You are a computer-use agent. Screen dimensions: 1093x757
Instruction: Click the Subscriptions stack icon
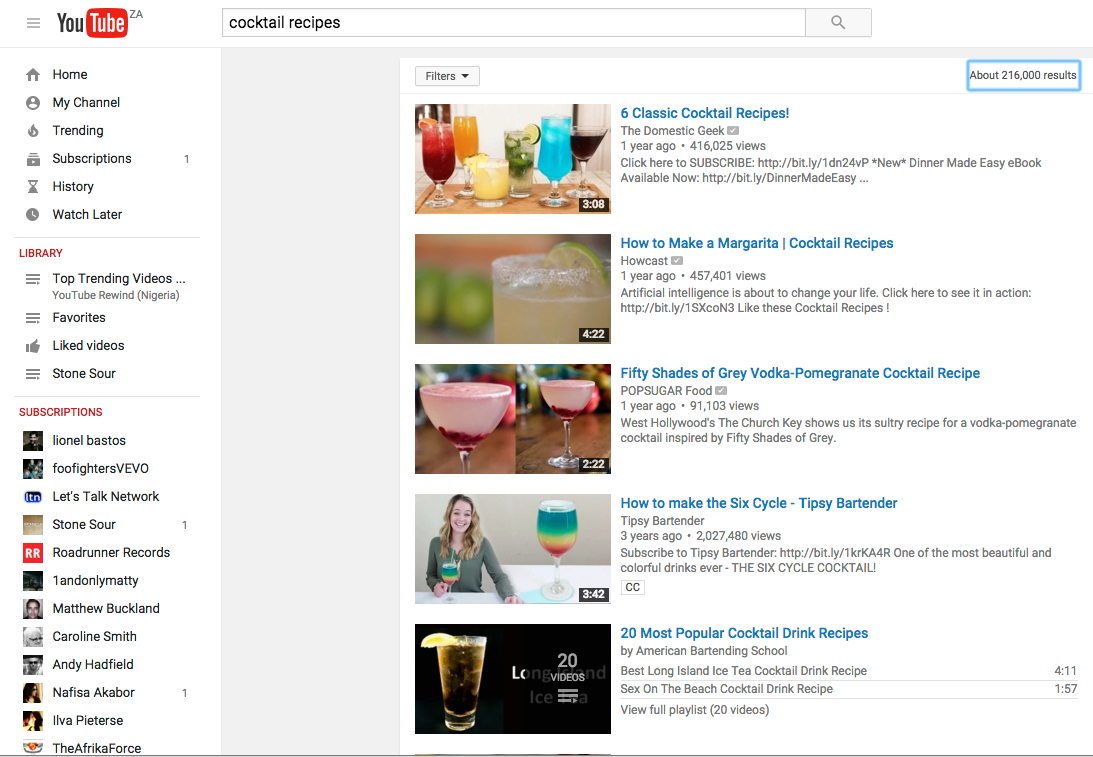point(33,159)
